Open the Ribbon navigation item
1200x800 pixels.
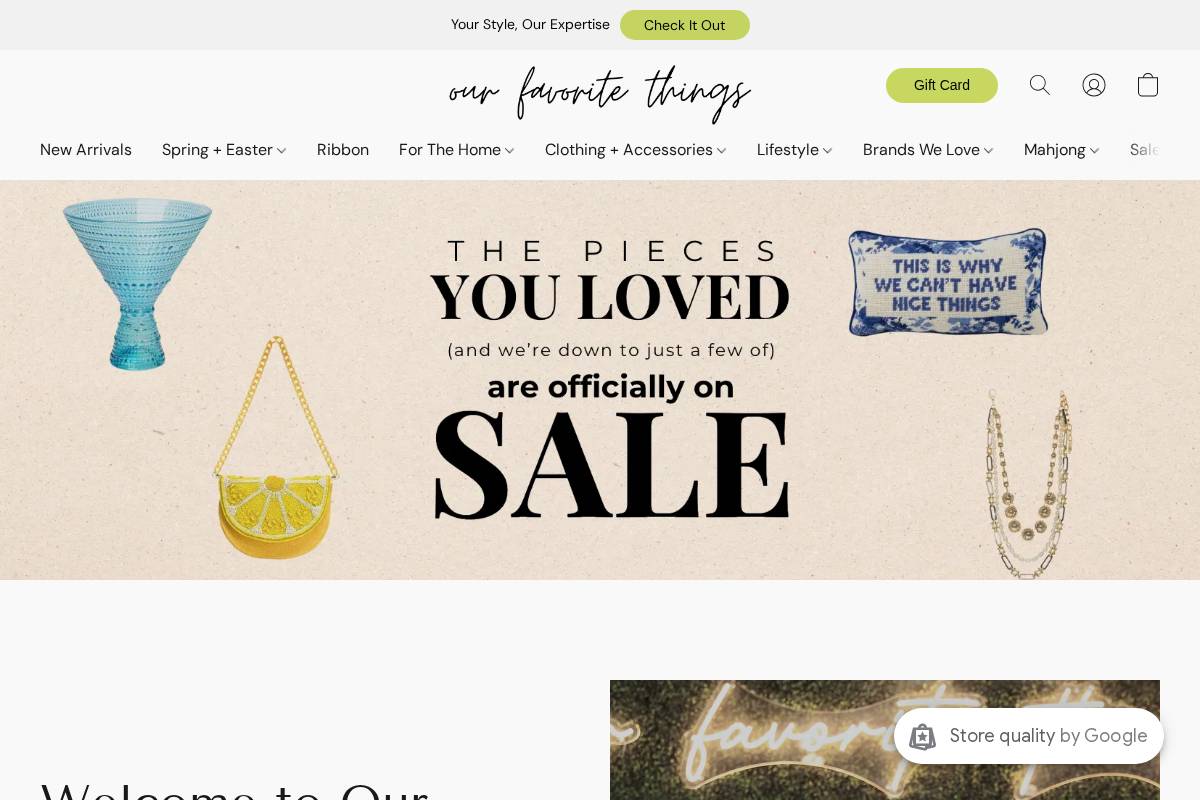(x=343, y=150)
